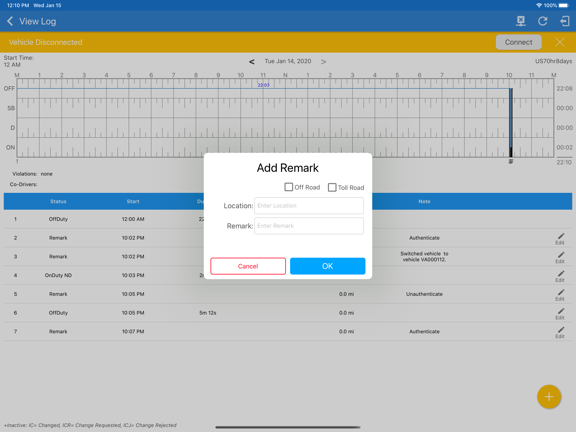Viewport: 576px width, 432px height.
Task: Edit the Switched vehicle remark row
Action: [x=560, y=257]
